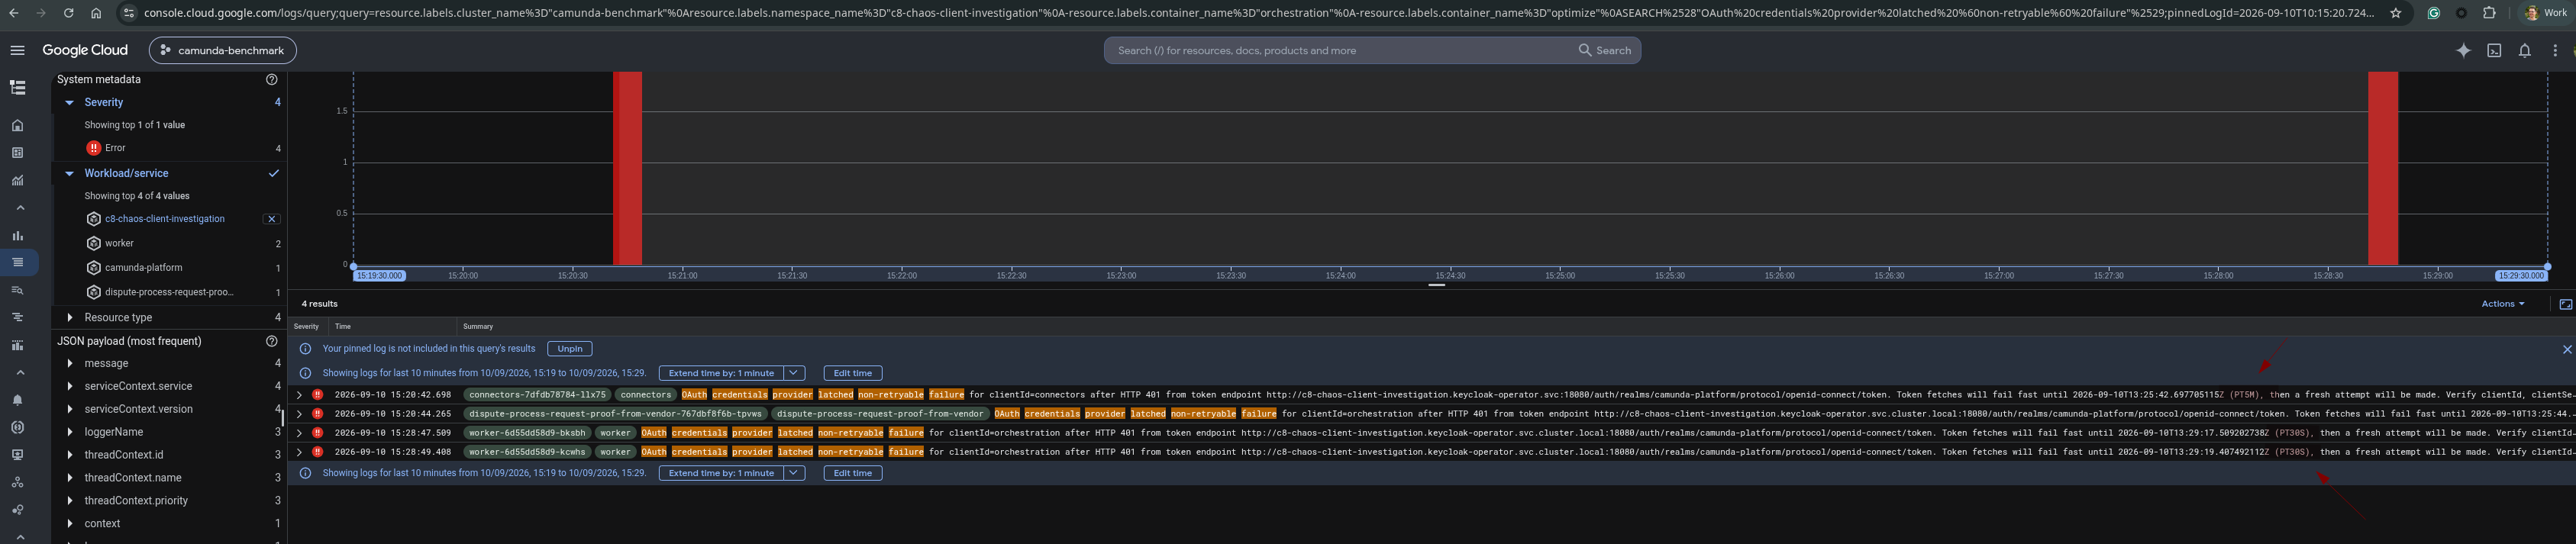Expand serviceContext.version field

69,409
